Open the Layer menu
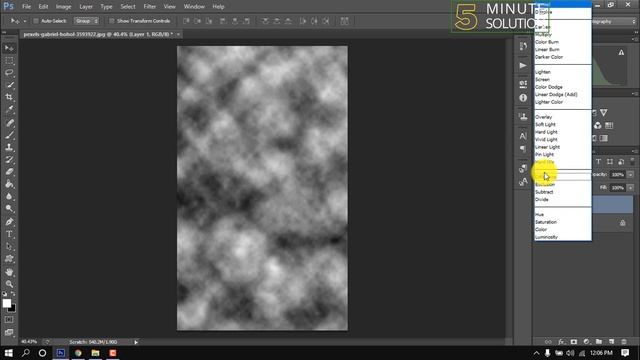The width and height of the screenshot is (640, 360). (x=86, y=7)
